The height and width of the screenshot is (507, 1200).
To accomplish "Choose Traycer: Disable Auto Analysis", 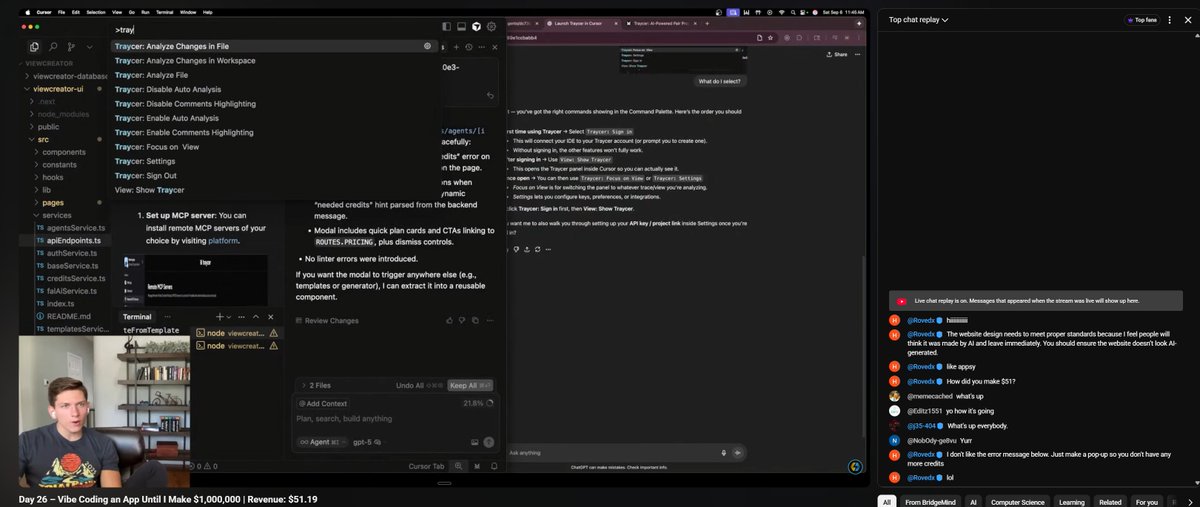I will pyautogui.click(x=274, y=89).
